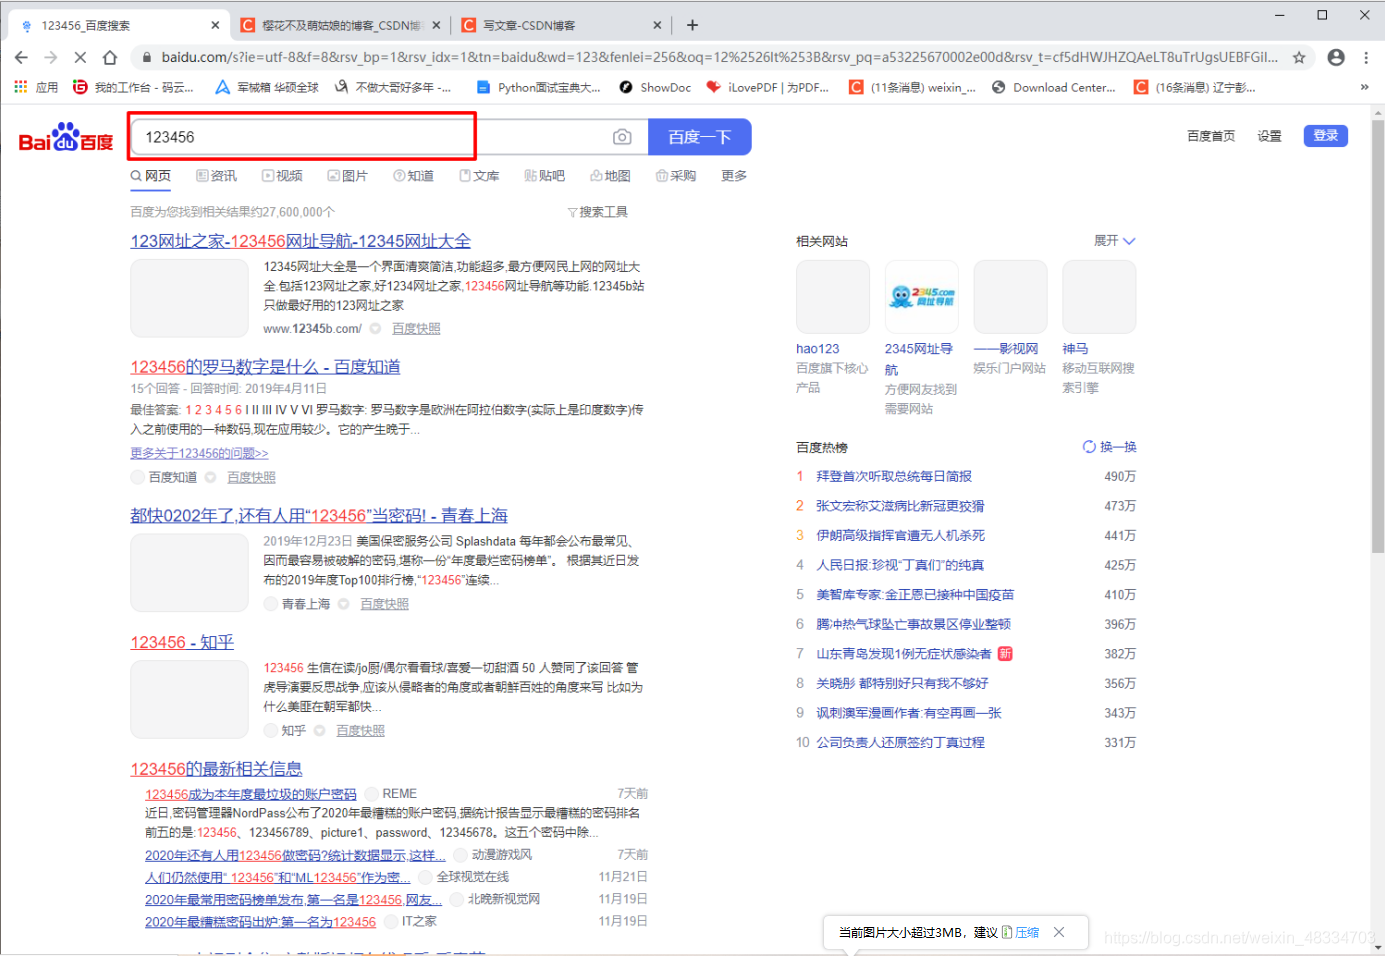Screen dimensions: 1385x956
Task: Close the 写文章-CSDN博客 browser tab
Action: pyautogui.click(x=657, y=25)
